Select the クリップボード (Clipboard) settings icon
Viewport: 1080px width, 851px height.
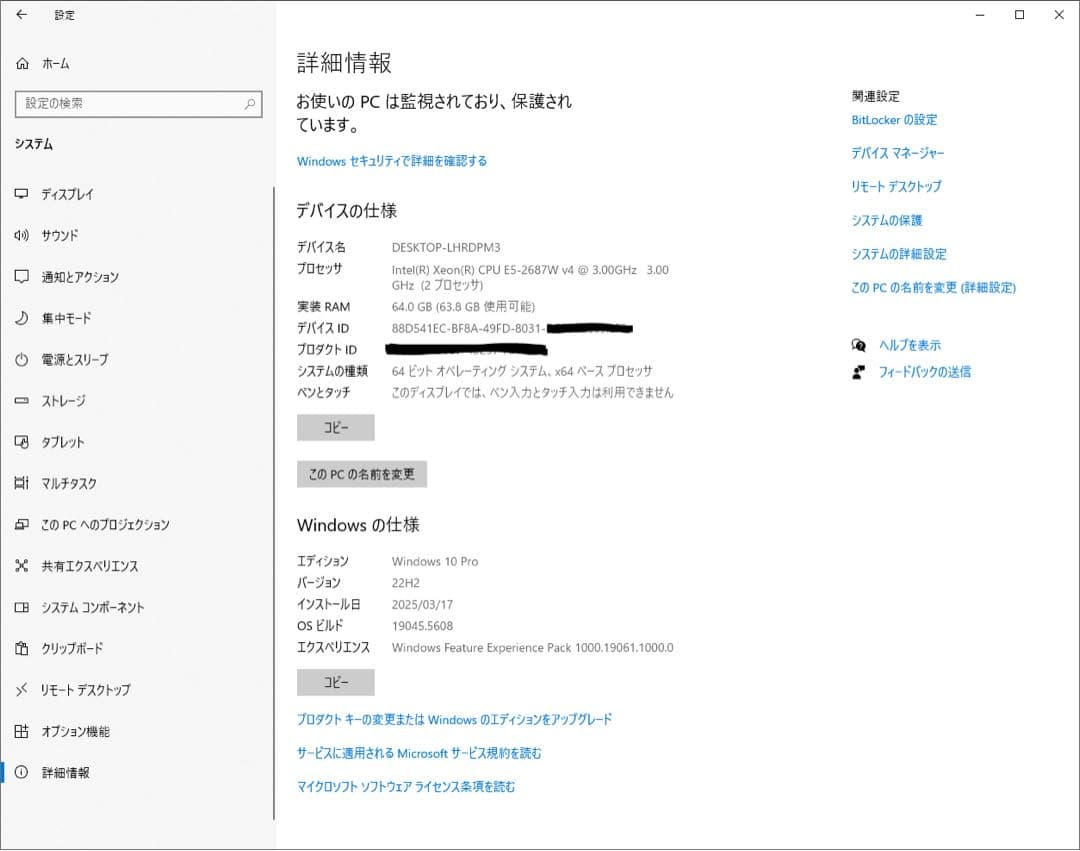coord(23,648)
